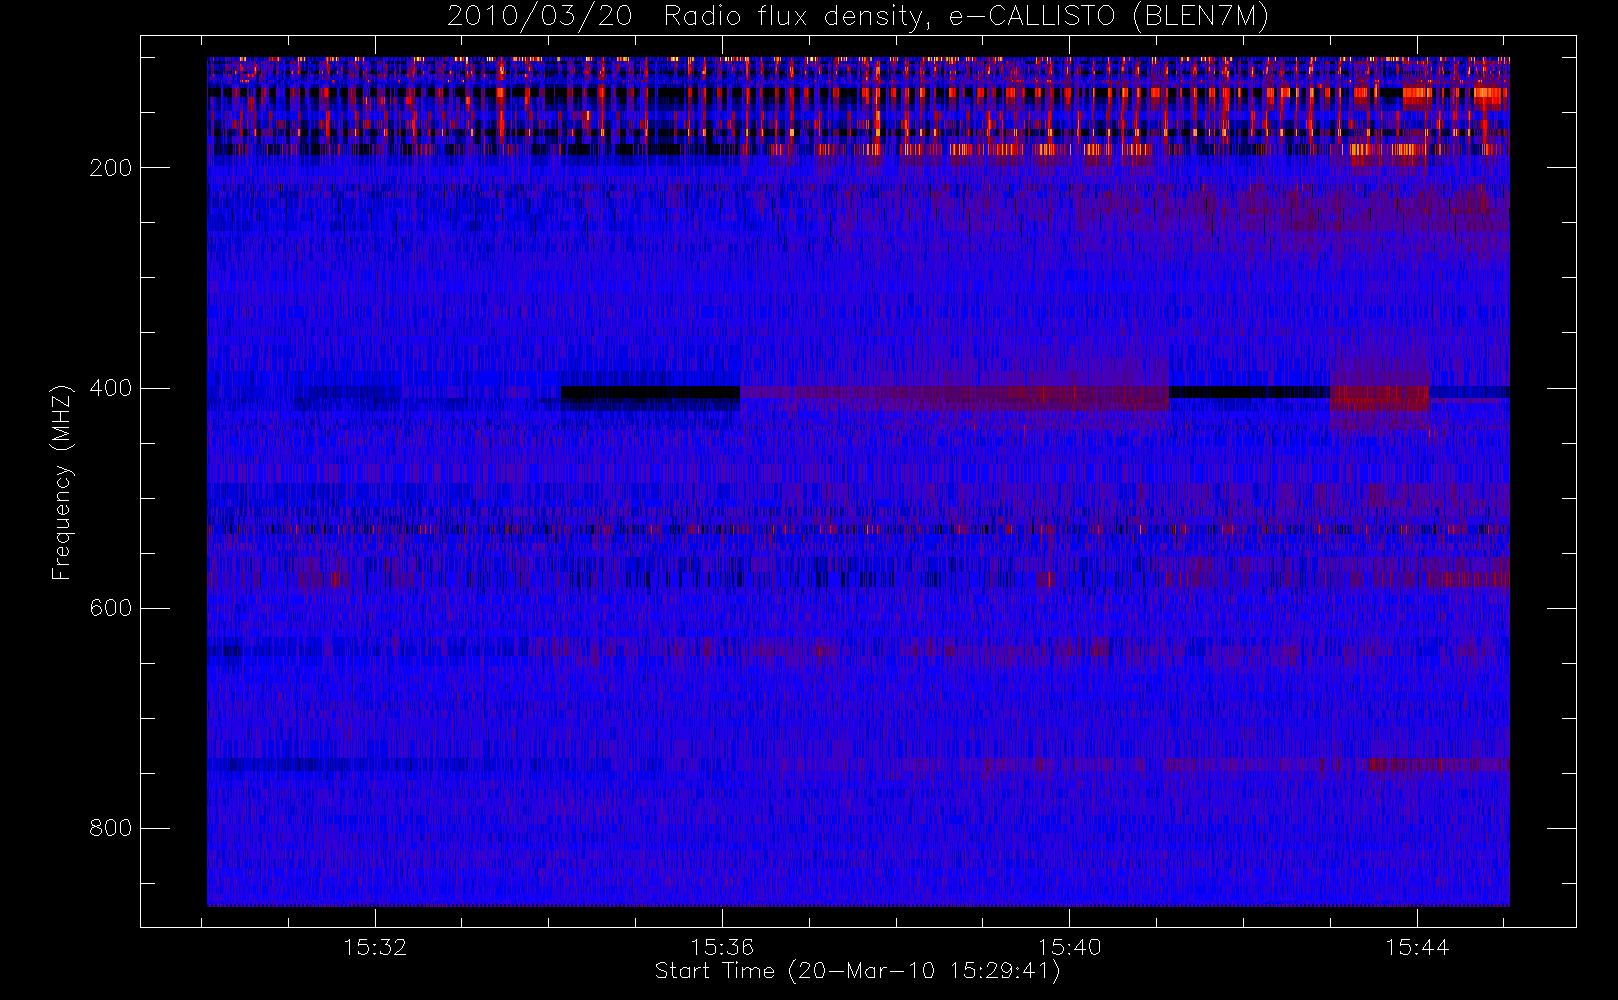This screenshot has height=1000, width=1618.
Task: Click the '200' frequency tick label
Action: pos(110,168)
